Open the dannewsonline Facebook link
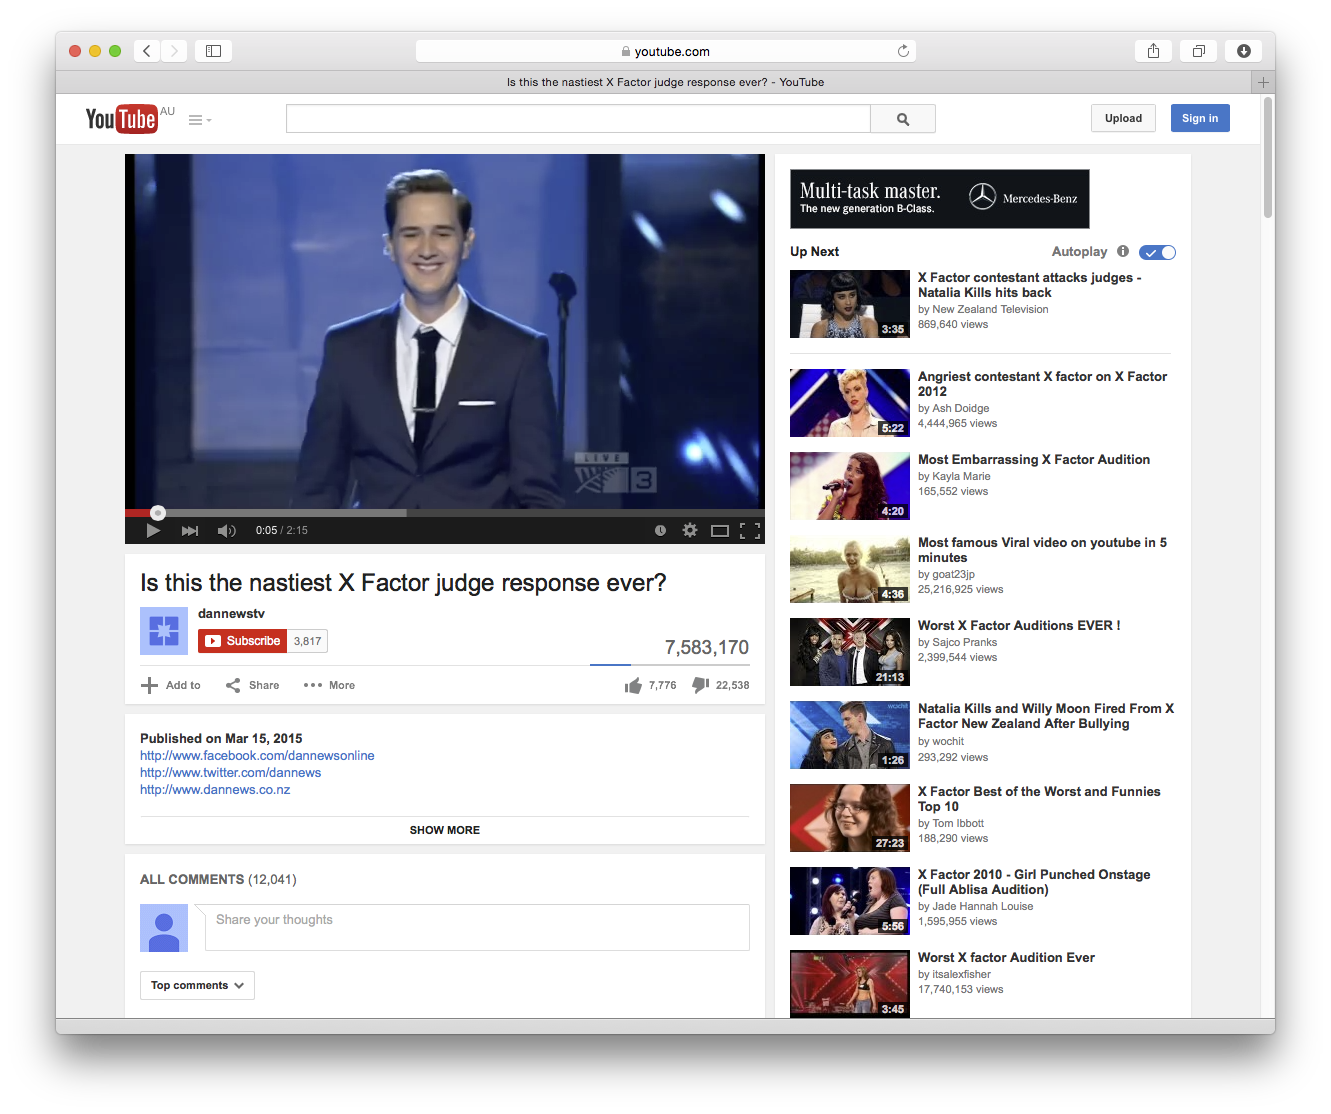The height and width of the screenshot is (1114, 1331). (257, 756)
